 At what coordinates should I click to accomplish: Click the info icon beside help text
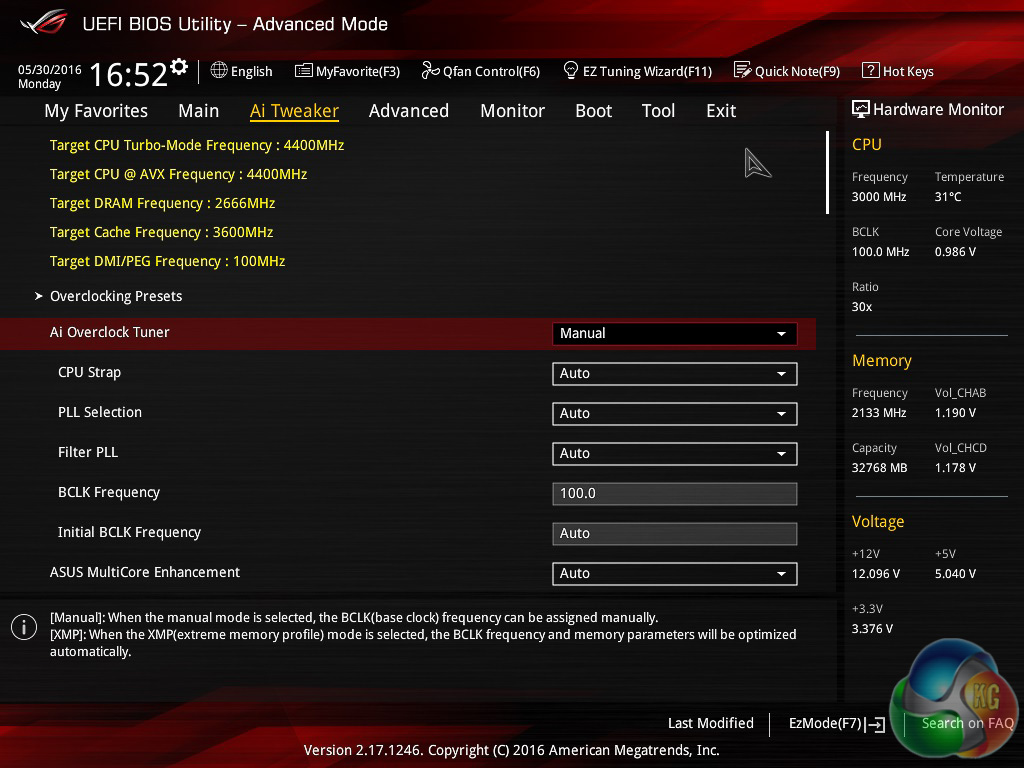tap(24, 628)
